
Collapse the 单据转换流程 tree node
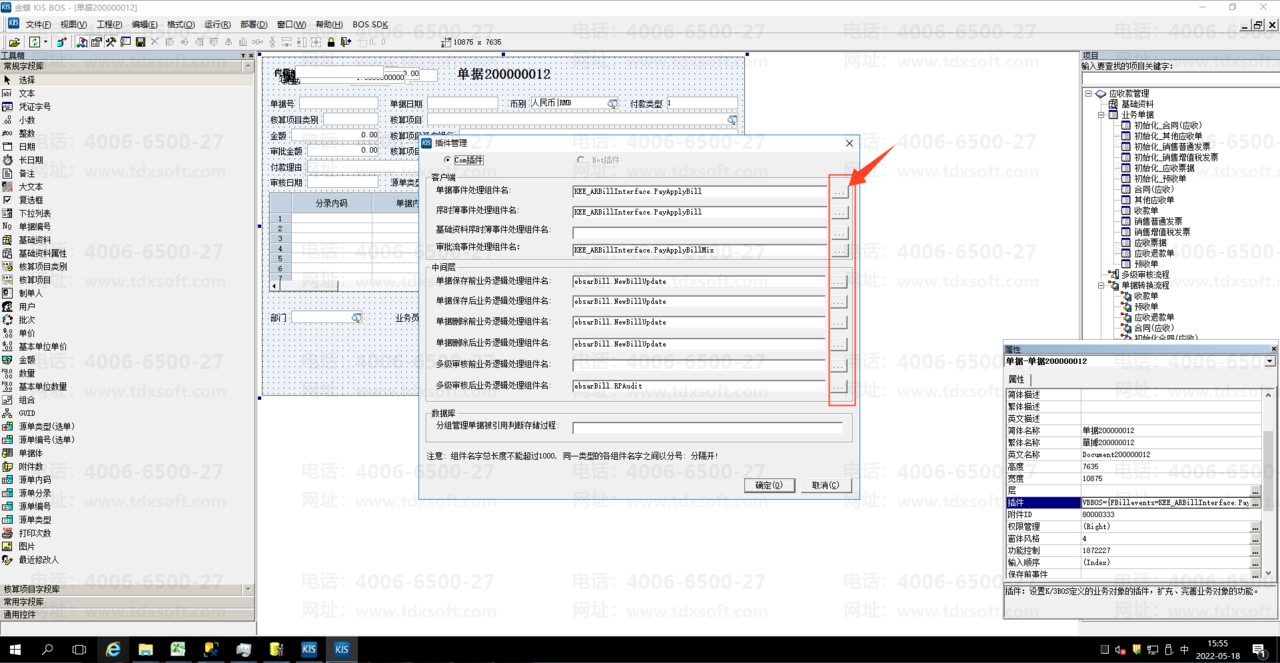(1100, 285)
